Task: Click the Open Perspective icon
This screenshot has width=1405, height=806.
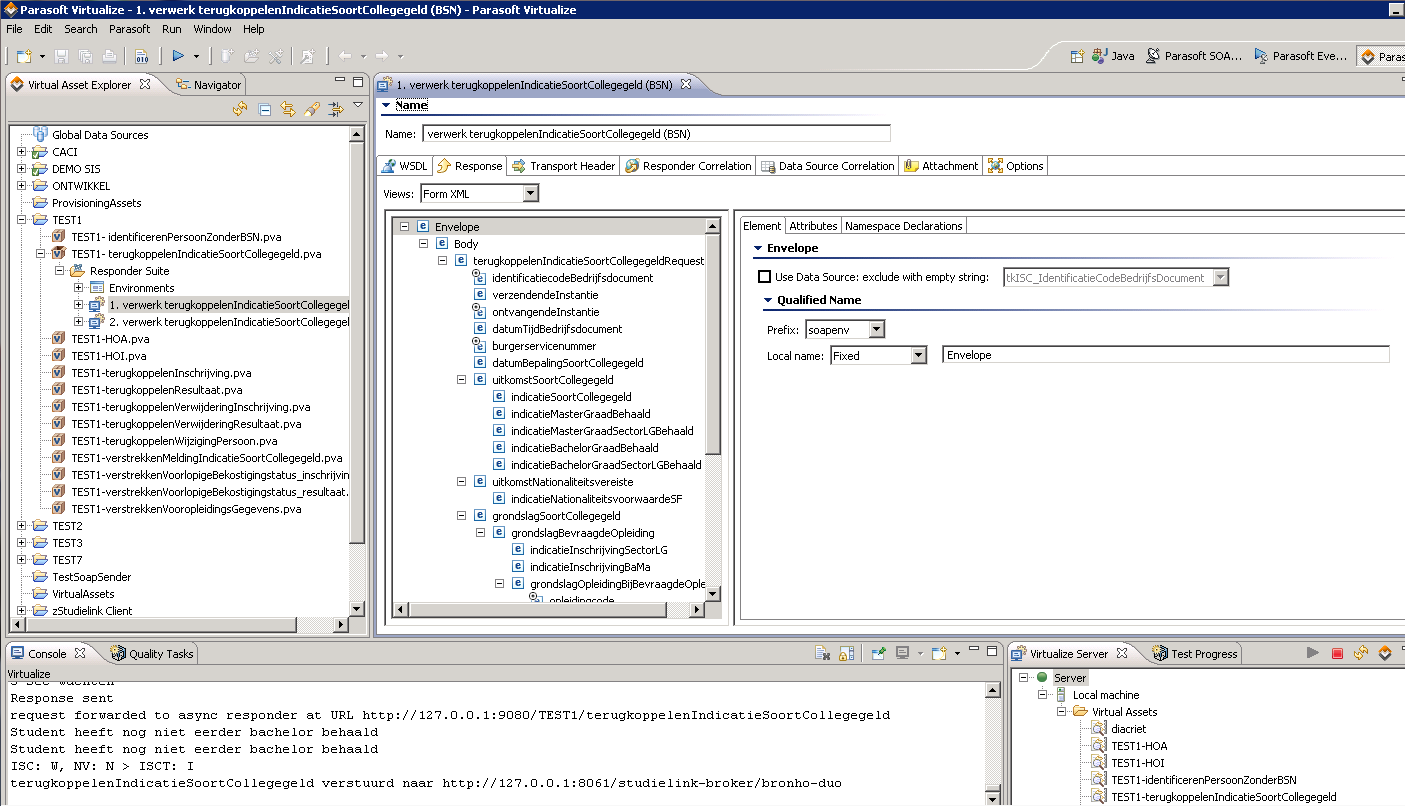Action: [1078, 56]
